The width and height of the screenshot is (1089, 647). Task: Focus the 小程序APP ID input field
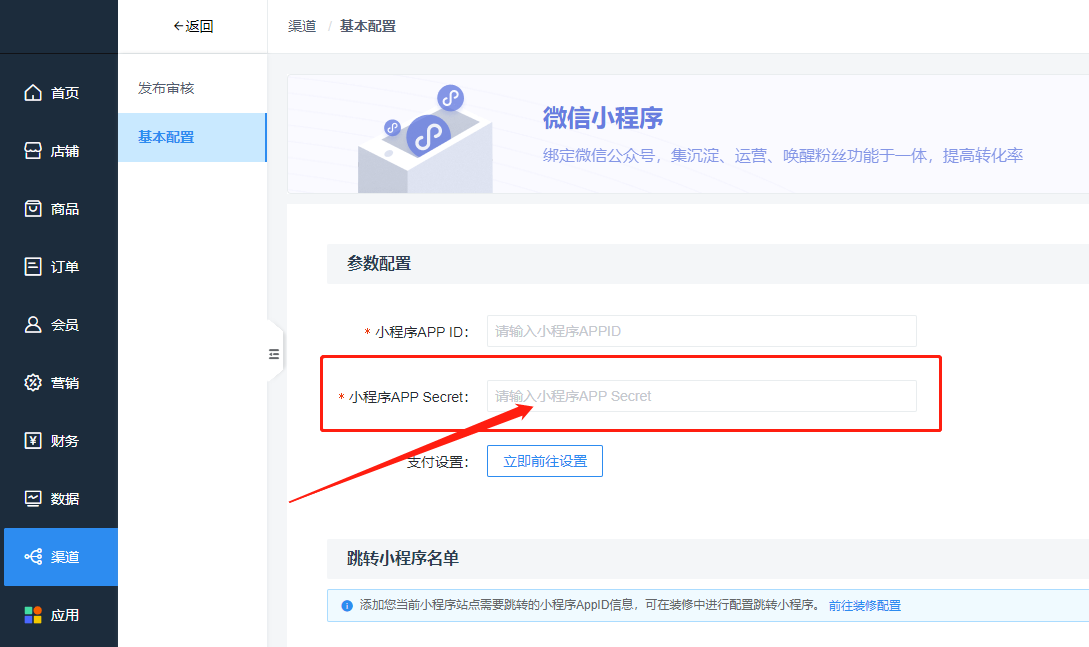click(701, 331)
